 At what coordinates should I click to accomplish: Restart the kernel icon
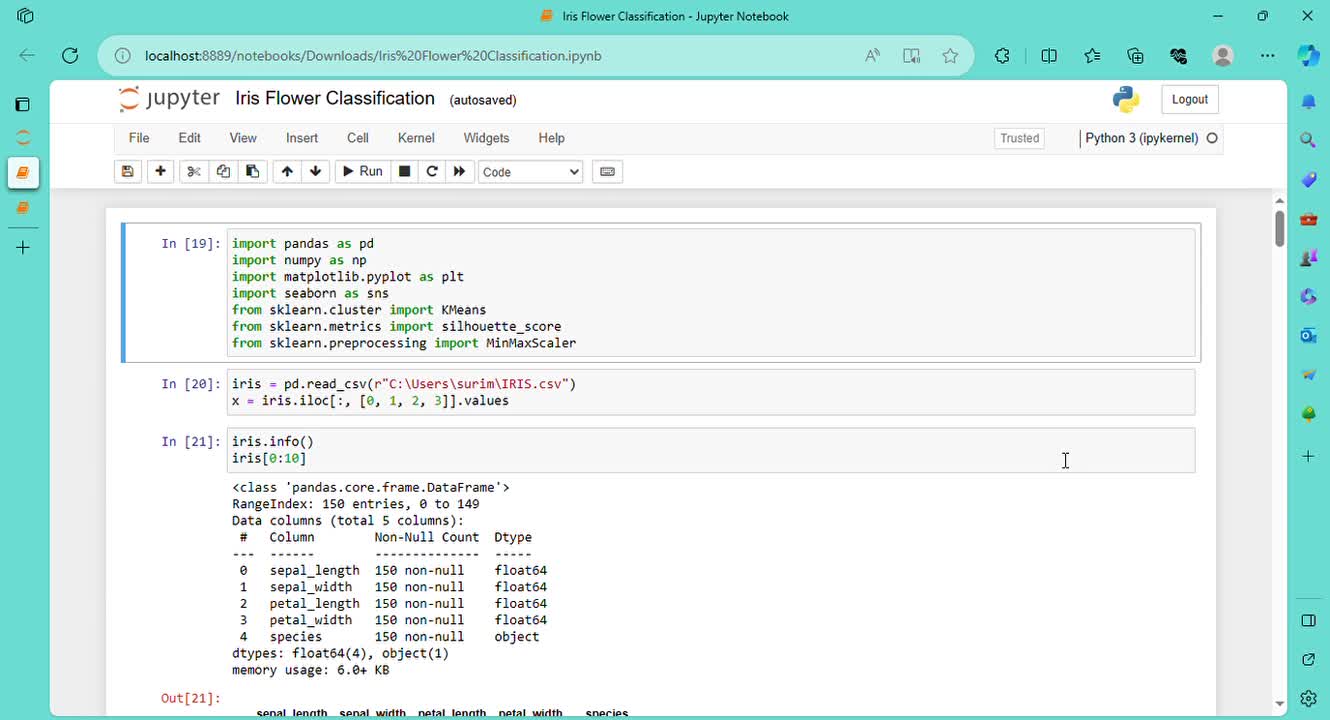(432, 172)
